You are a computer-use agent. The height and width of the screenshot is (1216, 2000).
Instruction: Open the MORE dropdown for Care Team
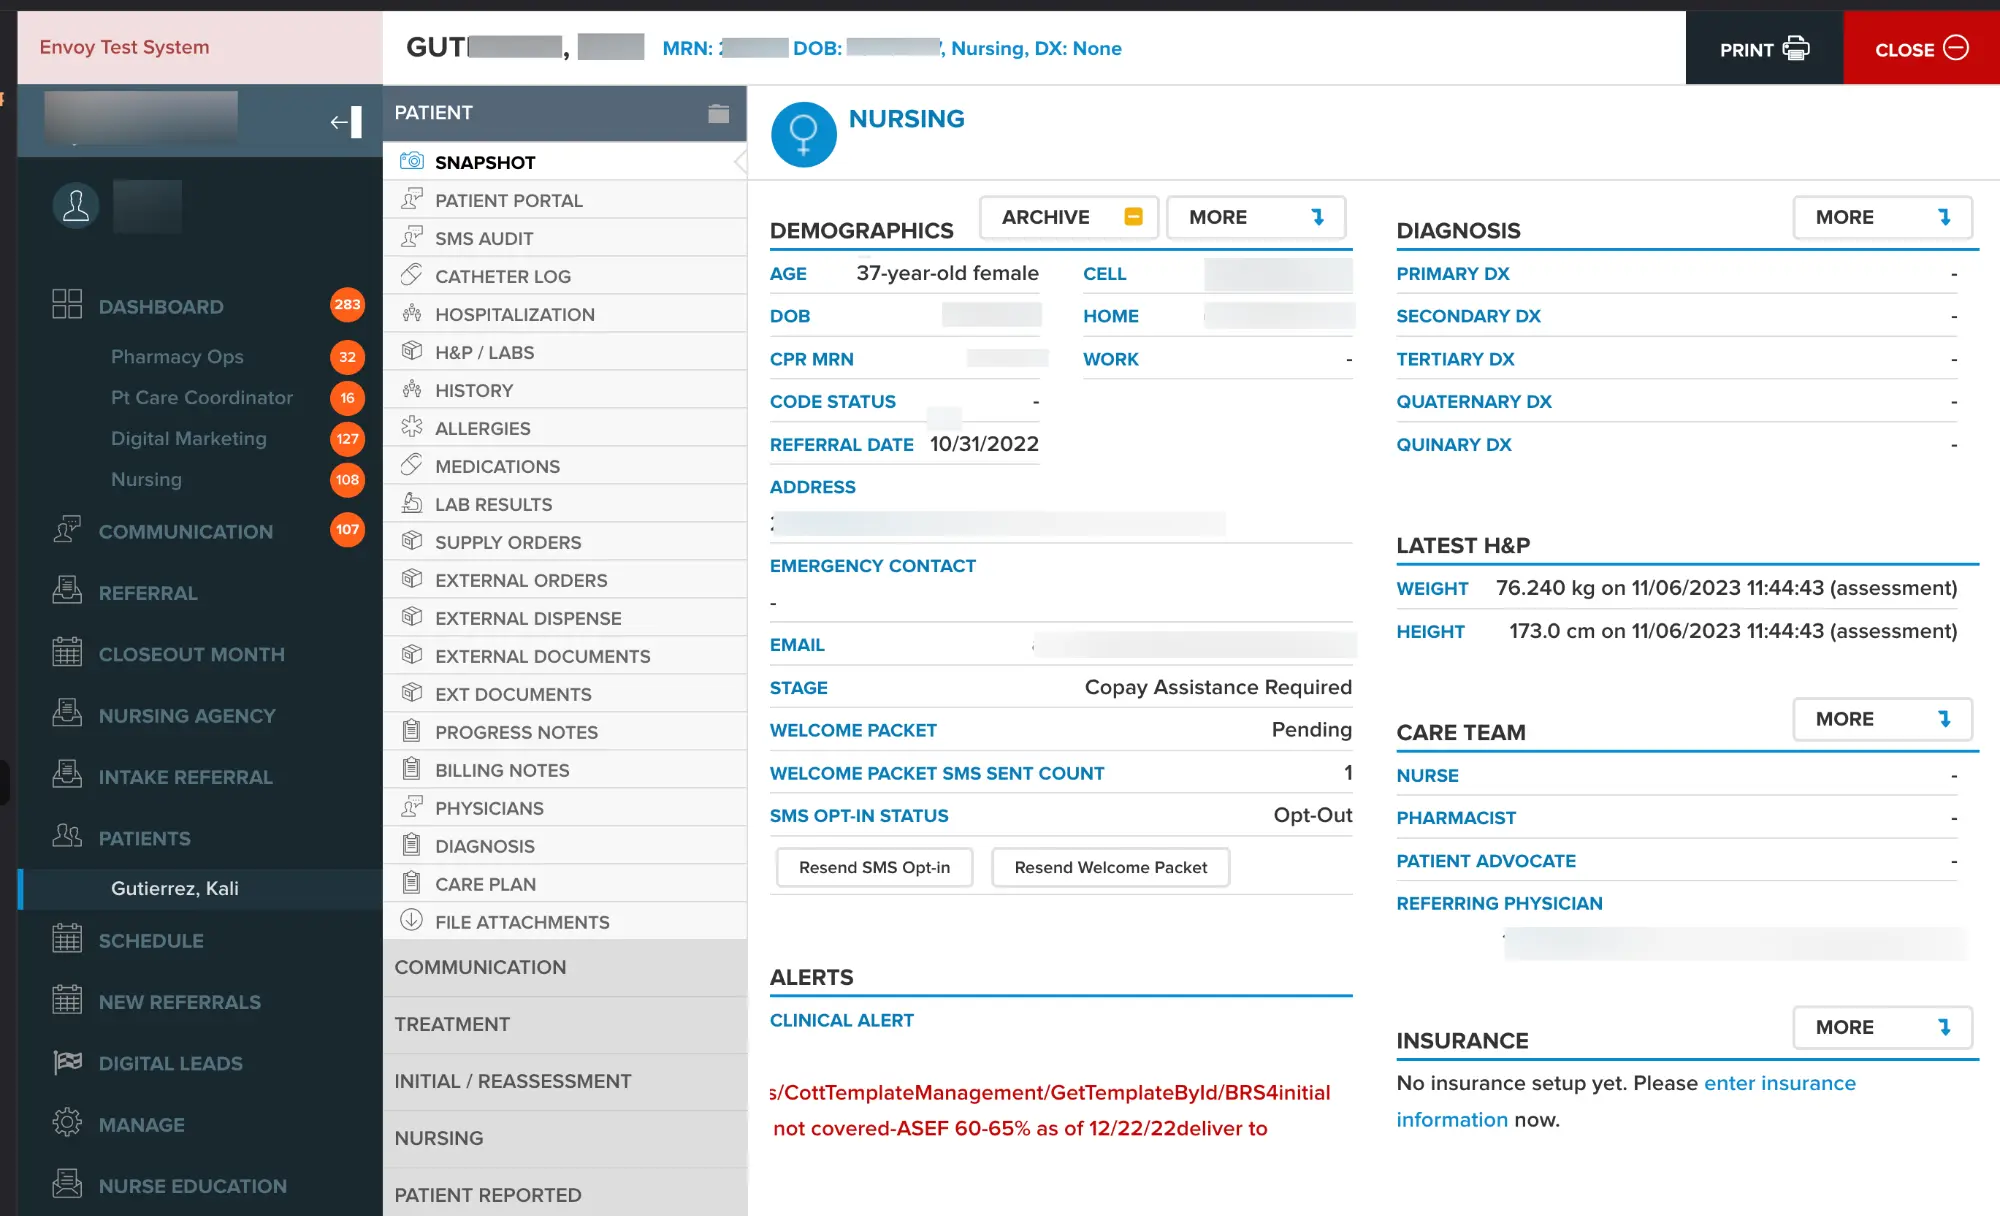coord(1882,718)
